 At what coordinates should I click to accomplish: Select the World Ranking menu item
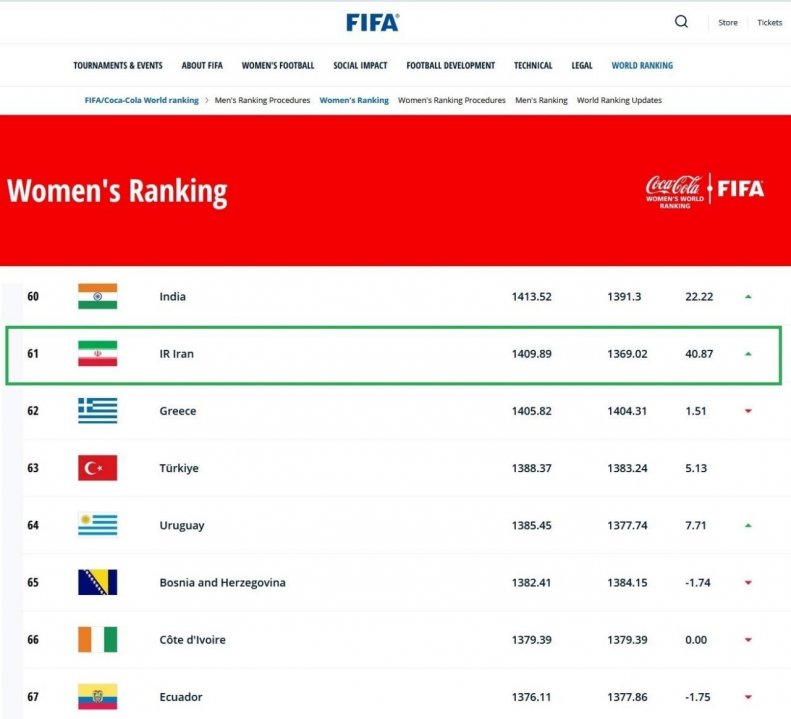[642, 66]
